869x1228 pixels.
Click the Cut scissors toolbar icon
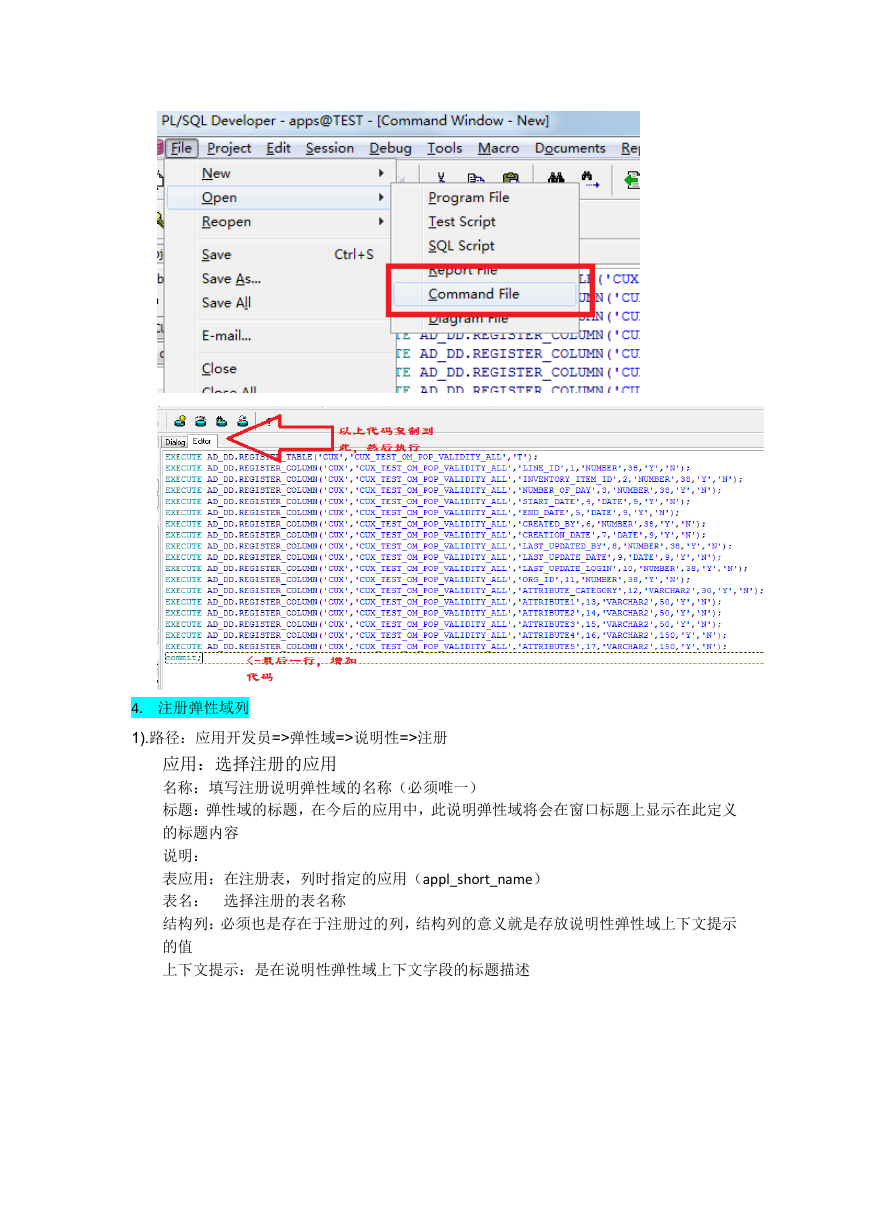coord(441,179)
